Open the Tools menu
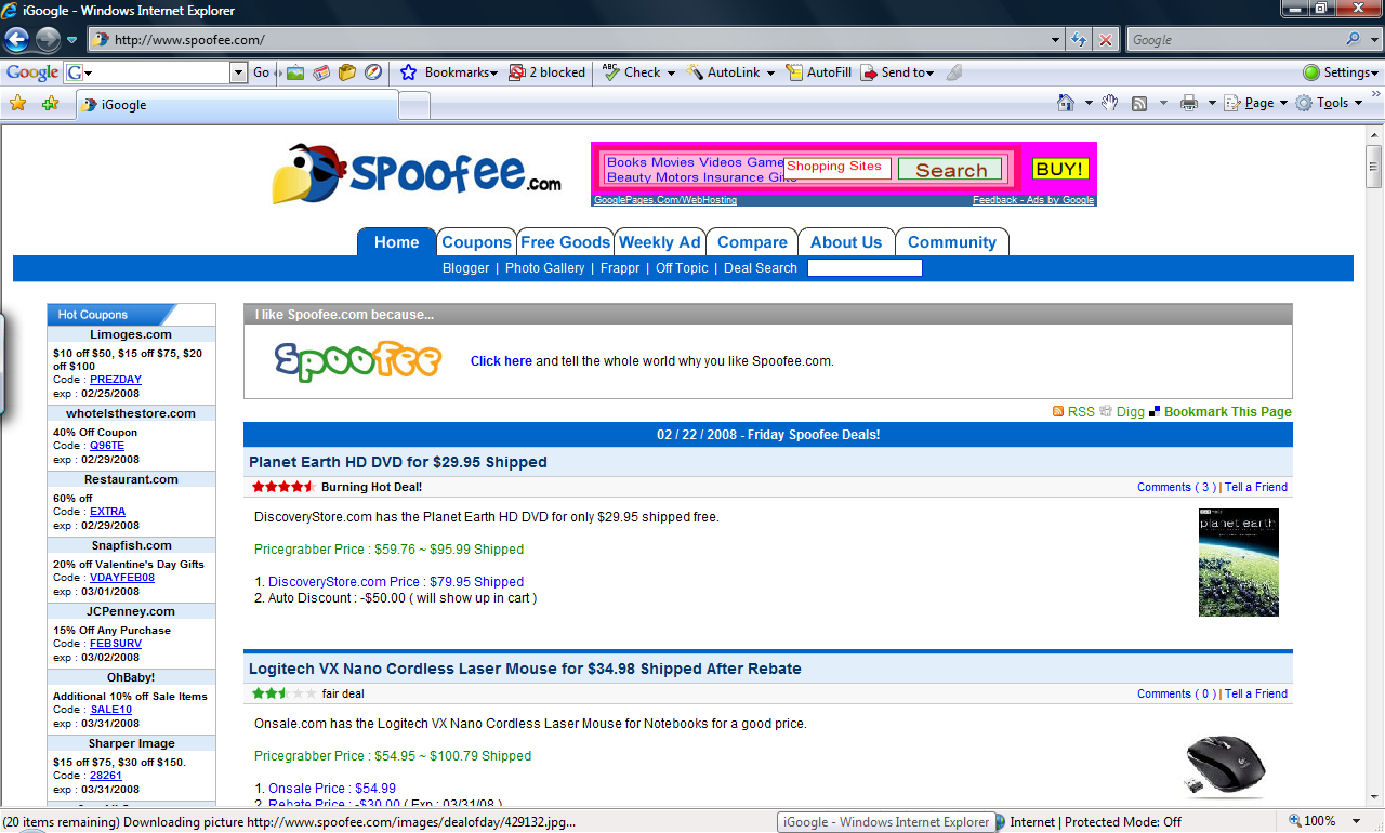This screenshot has width=1385, height=833. click(1328, 102)
